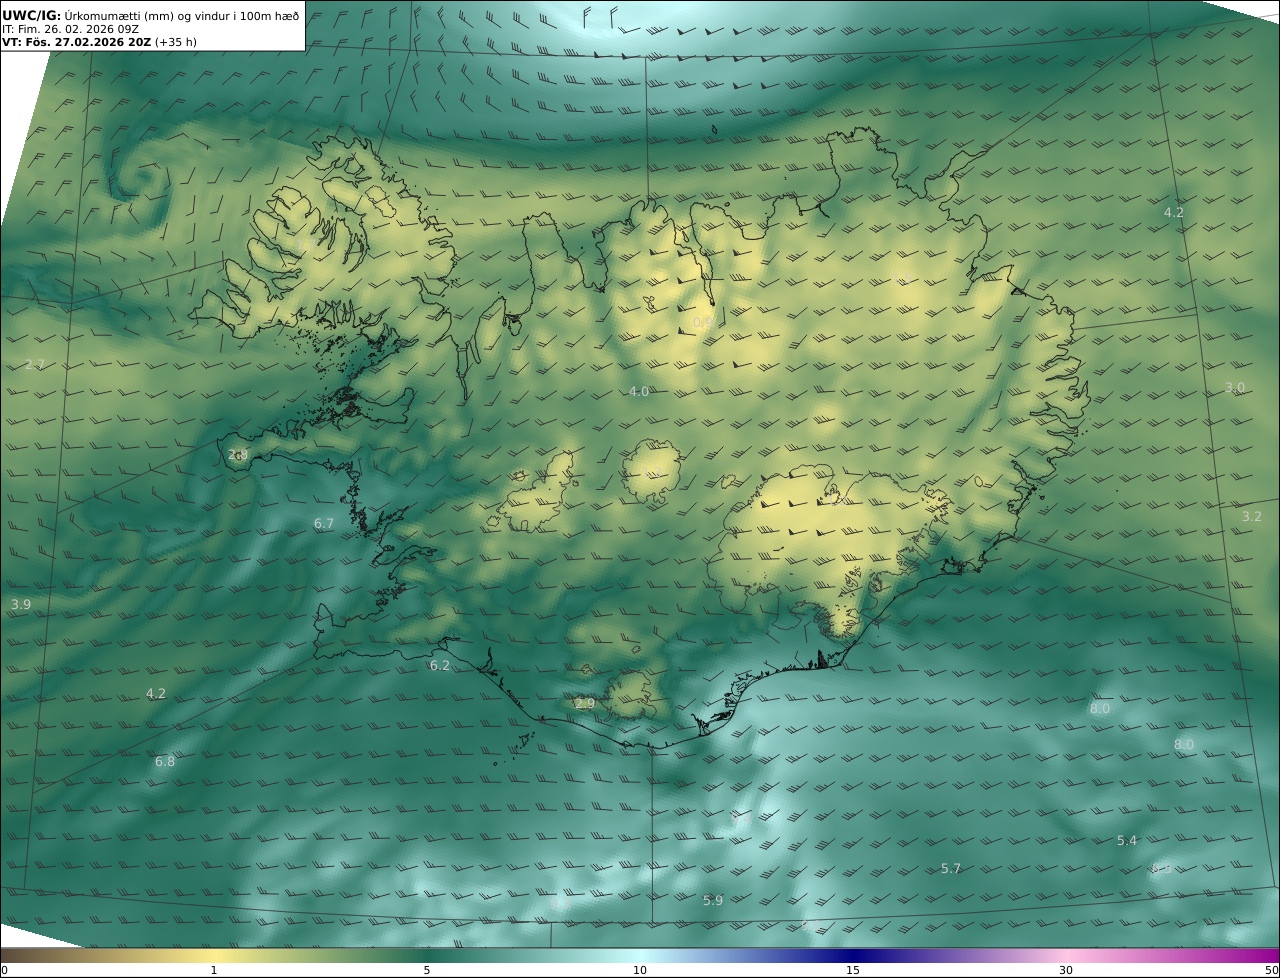Click the 0.9 value label on the map
Viewport: 1280px width, 978px height.
coord(704,323)
